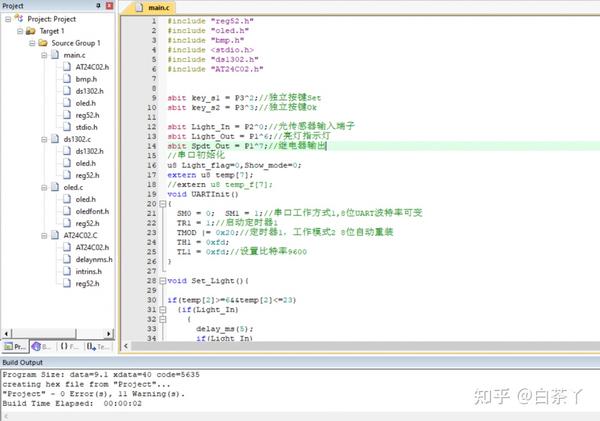Click the main.c file icon in the project tree

coord(55,55)
